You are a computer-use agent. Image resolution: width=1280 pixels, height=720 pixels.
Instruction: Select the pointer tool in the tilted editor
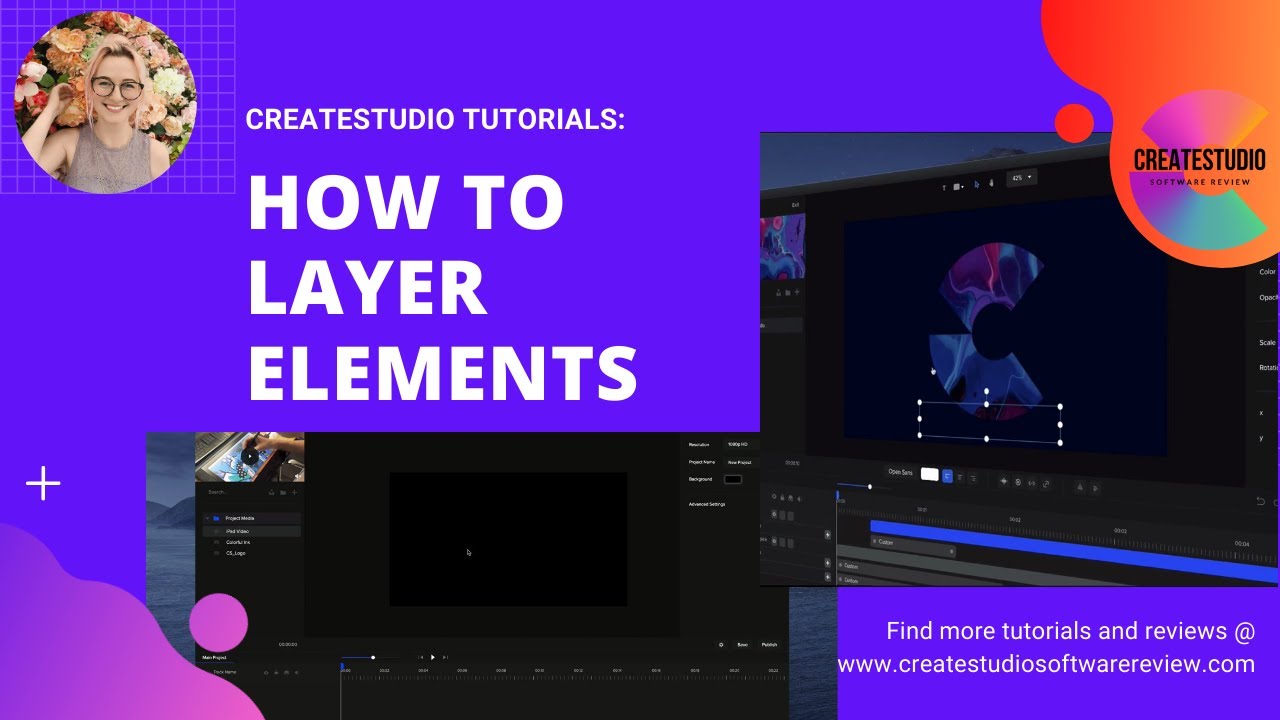pyautogui.click(x=977, y=184)
